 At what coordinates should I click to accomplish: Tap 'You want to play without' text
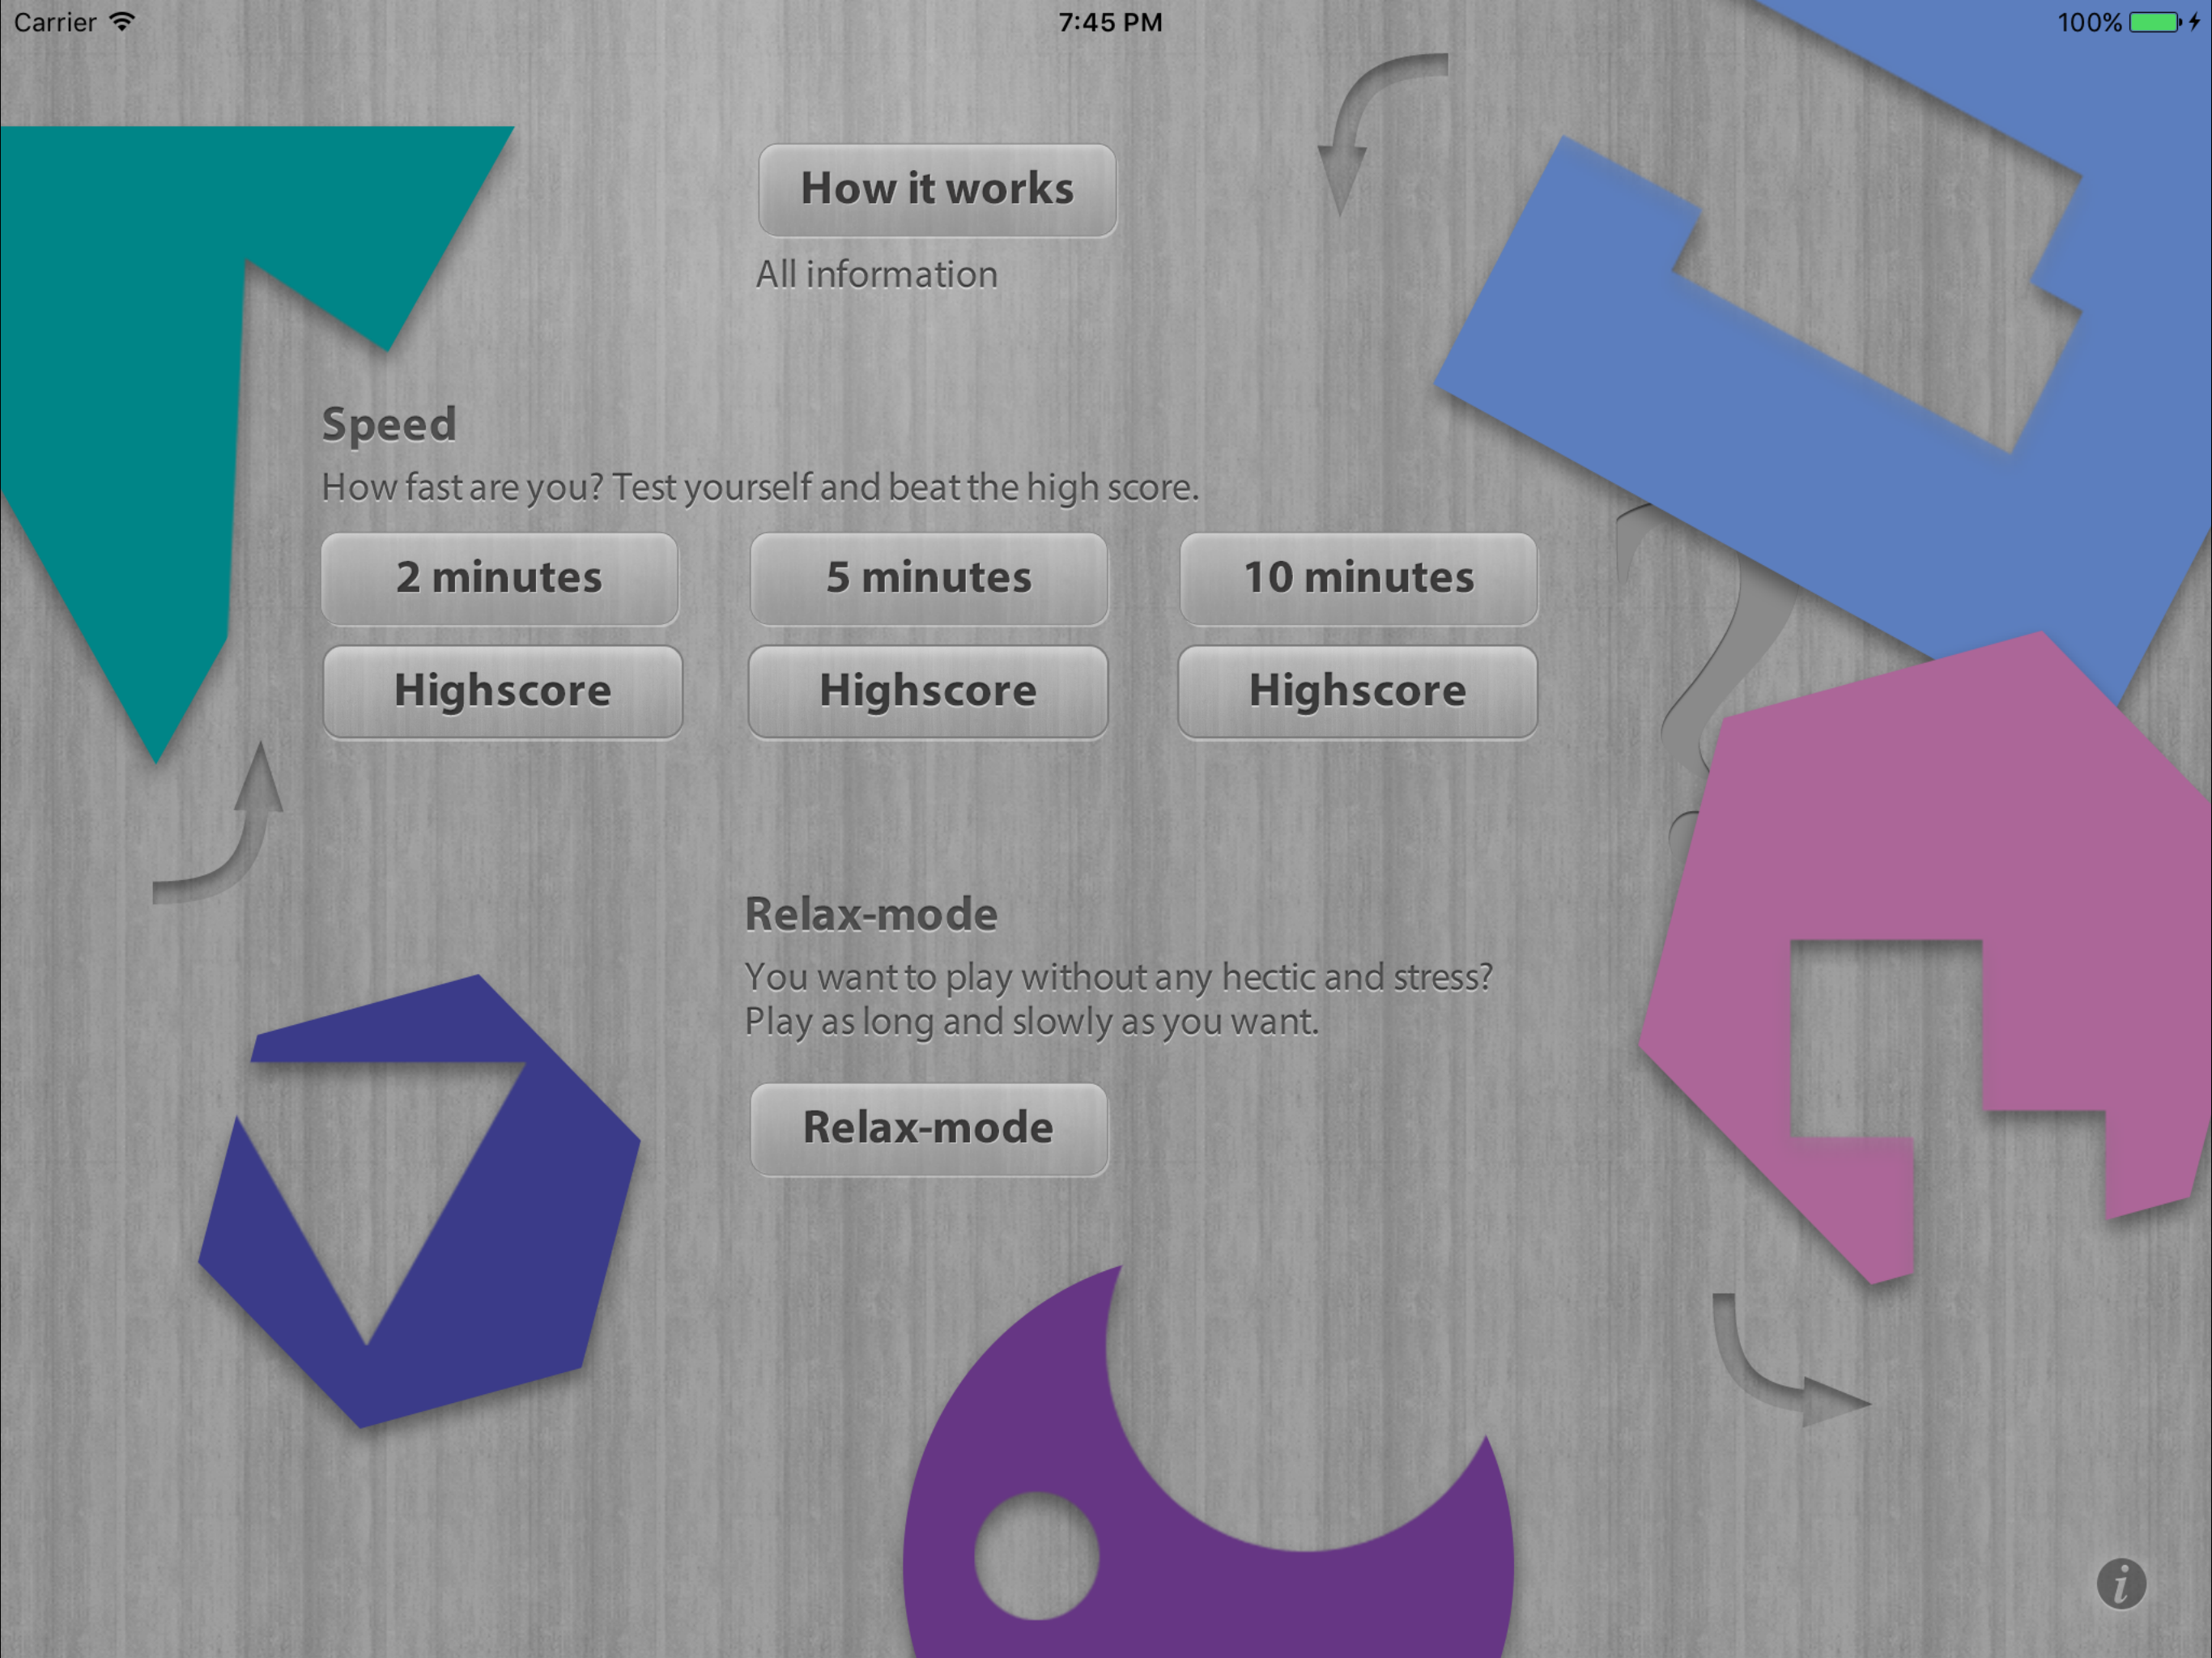click(1118, 977)
